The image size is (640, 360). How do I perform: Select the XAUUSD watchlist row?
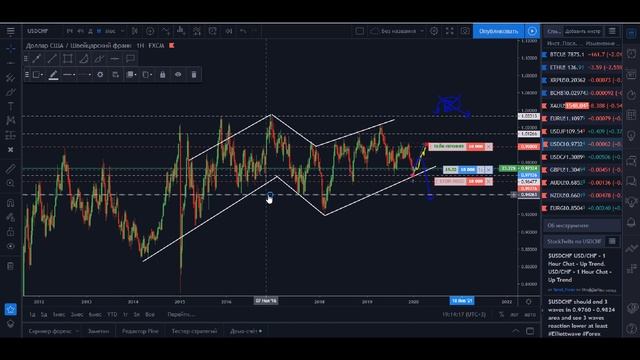[582, 106]
